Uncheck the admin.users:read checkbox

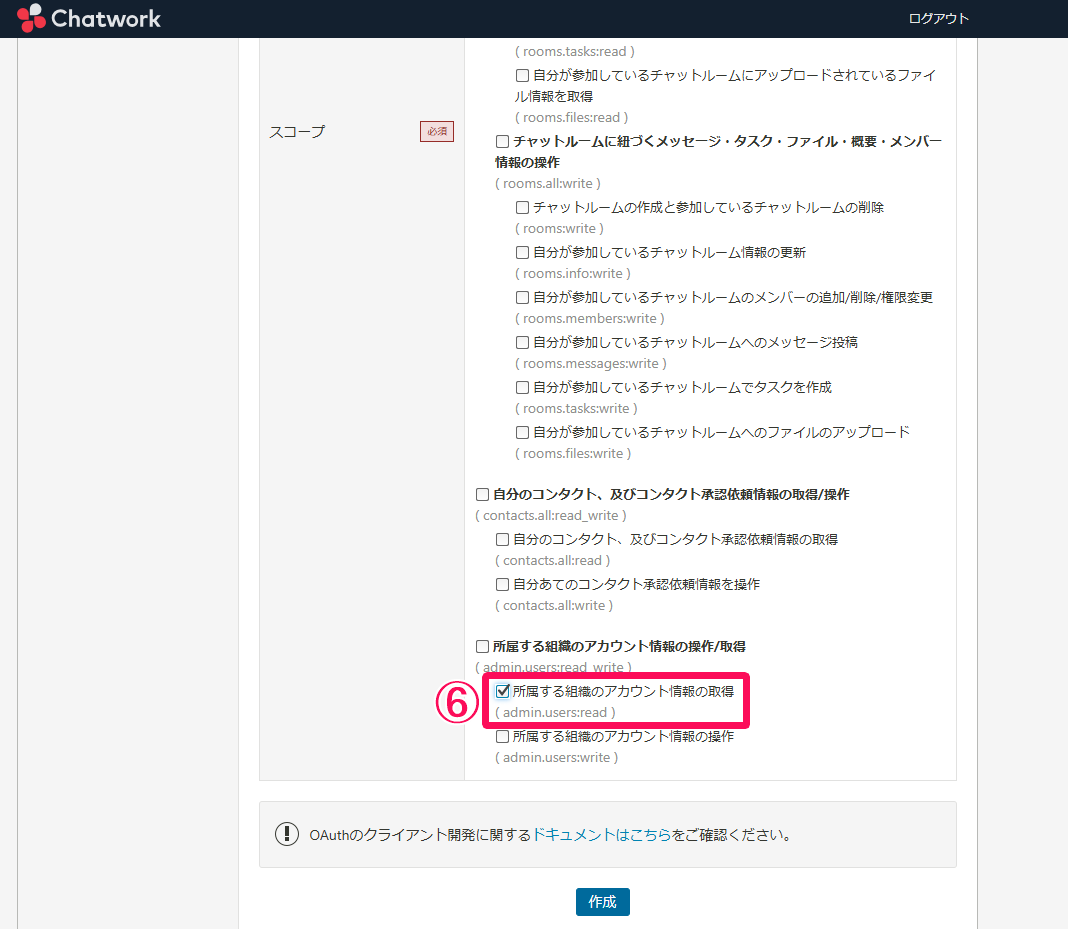[x=503, y=691]
